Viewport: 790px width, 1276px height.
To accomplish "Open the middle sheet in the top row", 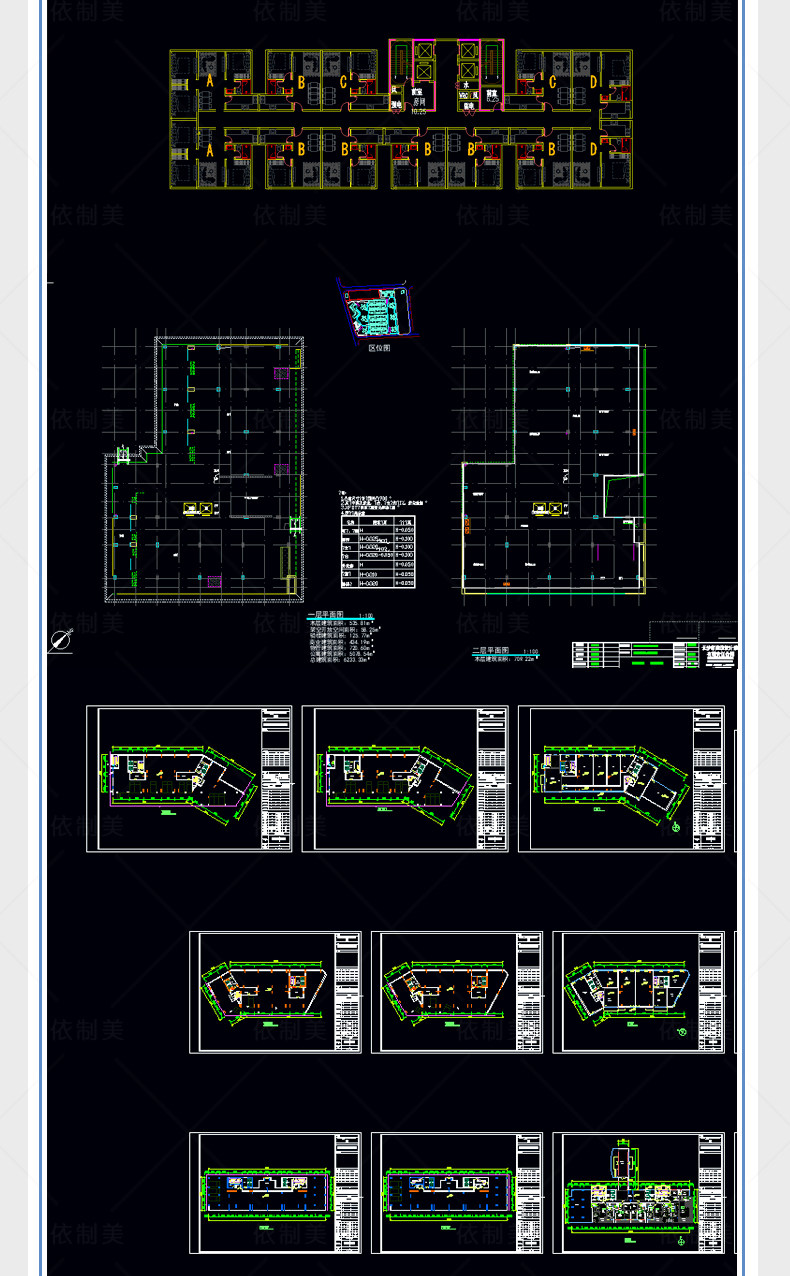I will click(405, 779).
